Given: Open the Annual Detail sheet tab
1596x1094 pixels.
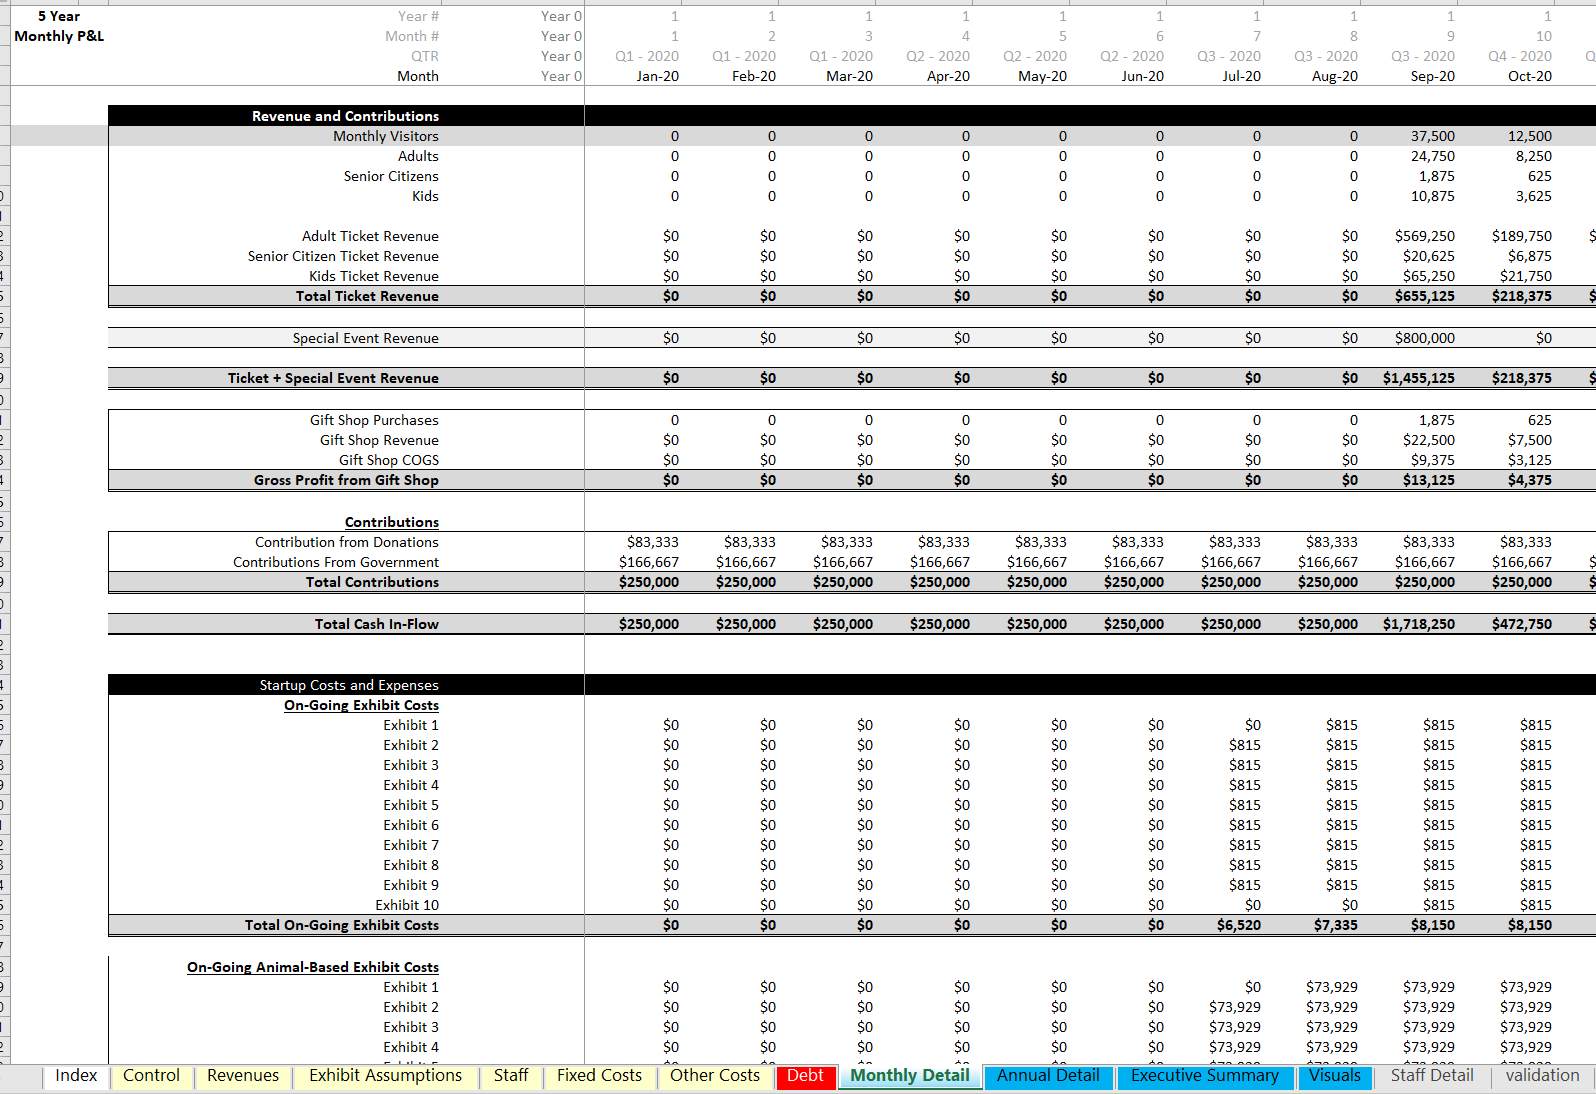Looking at the screenshot, I should (x=1048, y=1076).
